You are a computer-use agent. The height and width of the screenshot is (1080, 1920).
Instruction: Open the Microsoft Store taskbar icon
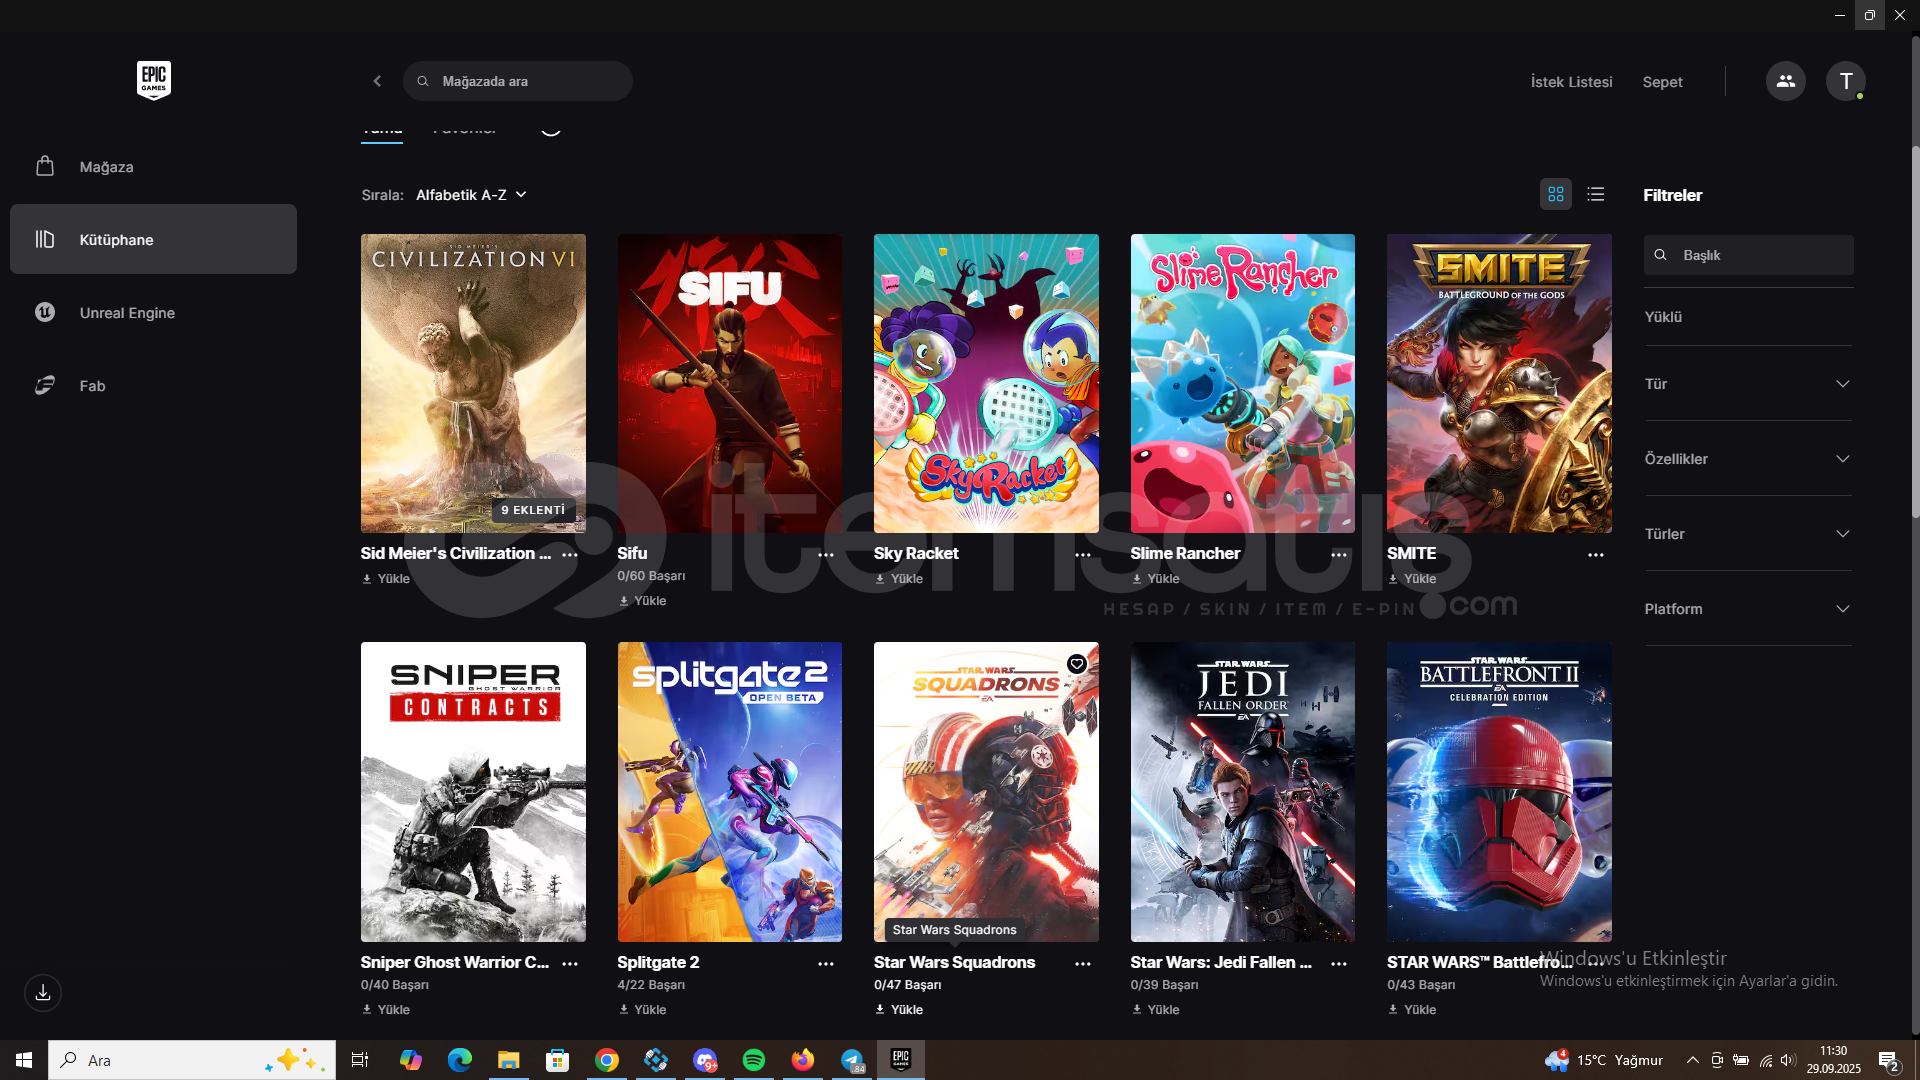point(558,1060)
